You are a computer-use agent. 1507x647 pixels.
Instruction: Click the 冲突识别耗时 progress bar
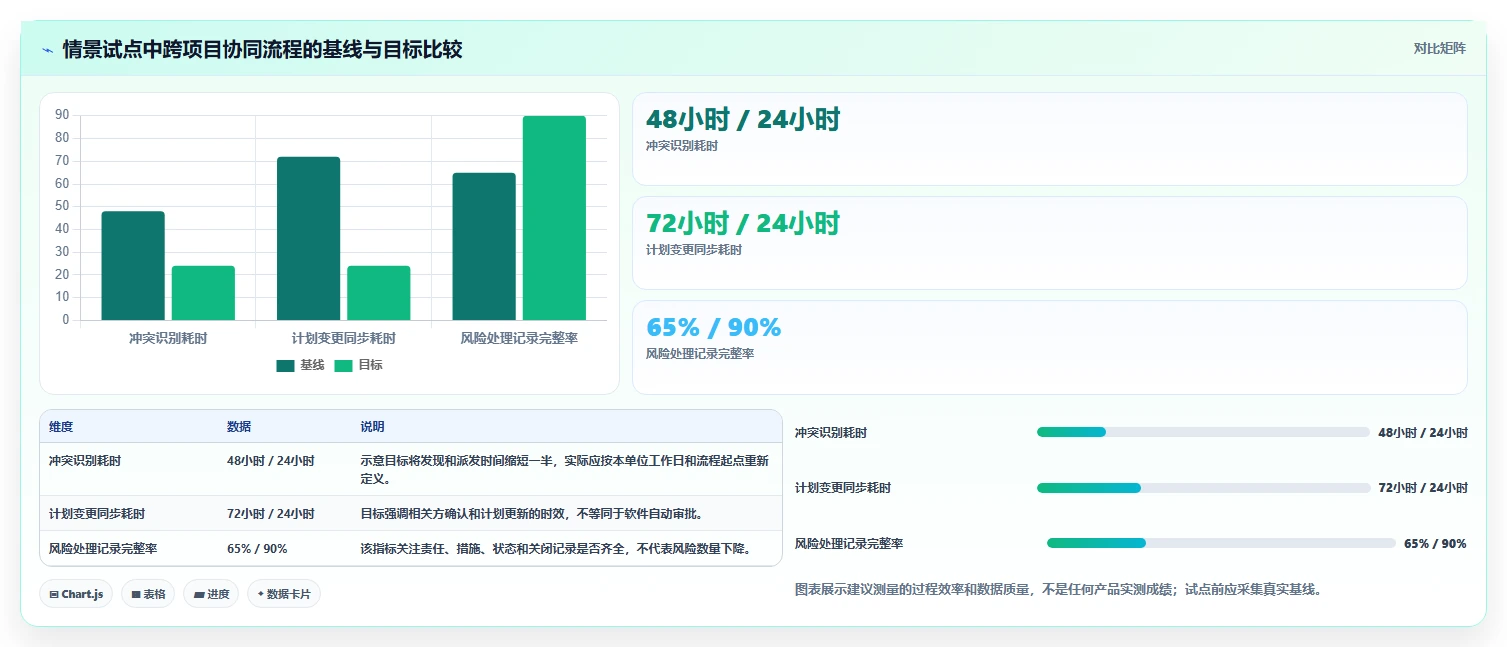tap(1203, 432)
